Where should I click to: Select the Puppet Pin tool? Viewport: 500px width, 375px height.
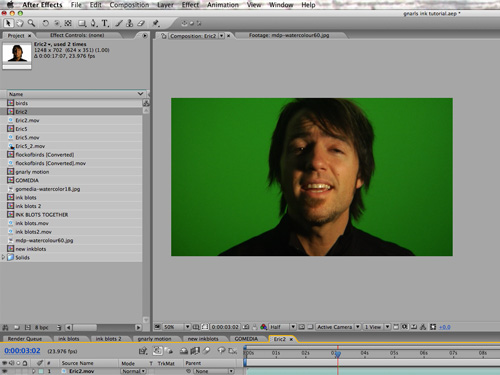(155, 23)
